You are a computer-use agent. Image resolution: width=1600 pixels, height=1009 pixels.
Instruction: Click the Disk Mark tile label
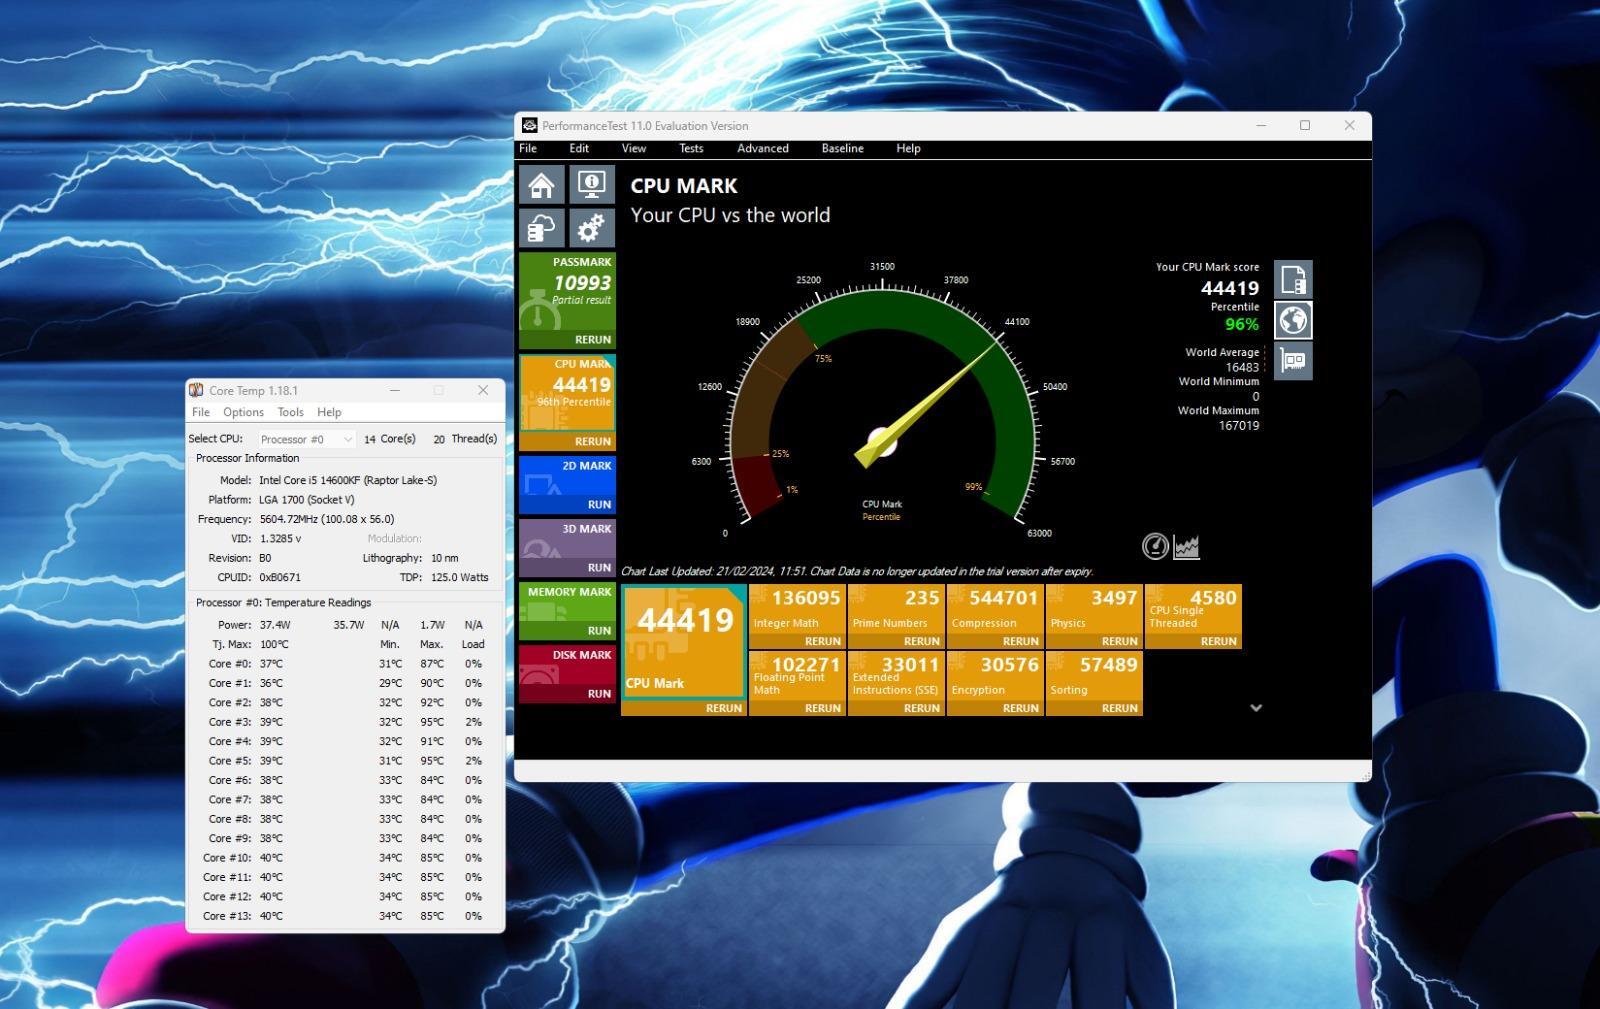pyautogui.click(x=581, y=655)
